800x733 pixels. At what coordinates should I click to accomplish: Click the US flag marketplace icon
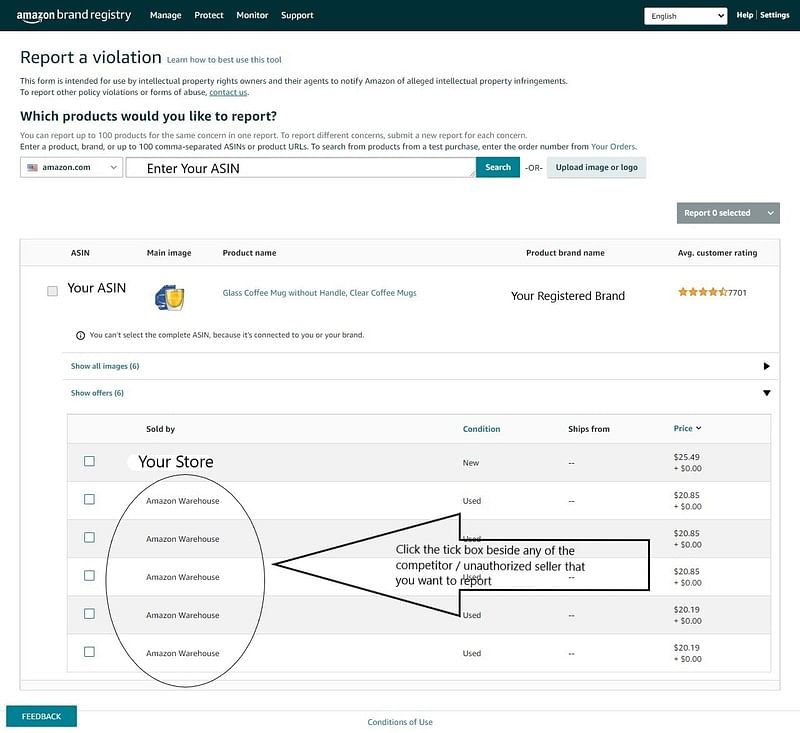pos(32,167)
